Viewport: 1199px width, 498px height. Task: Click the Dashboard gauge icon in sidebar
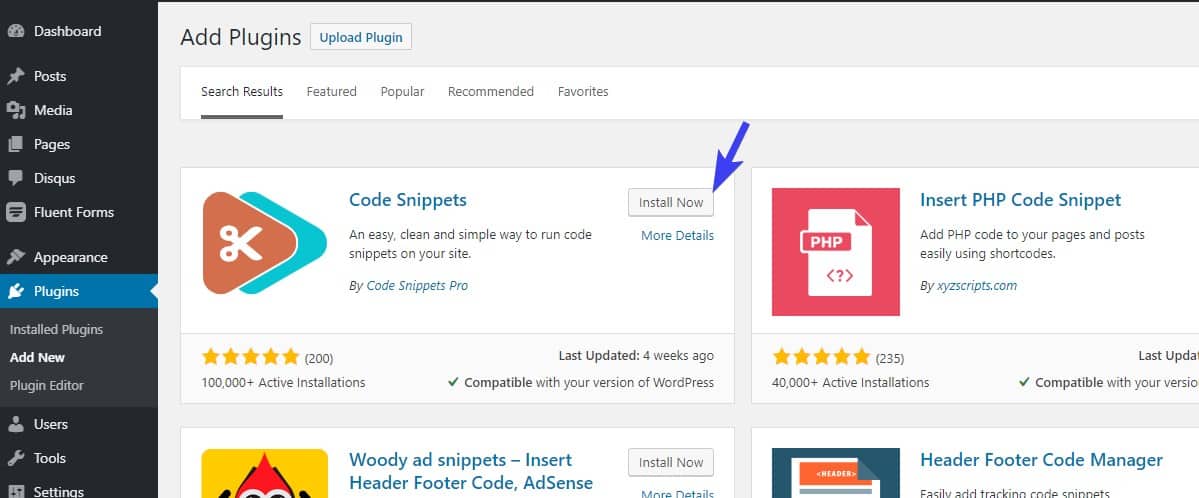(x=15, y=31)
